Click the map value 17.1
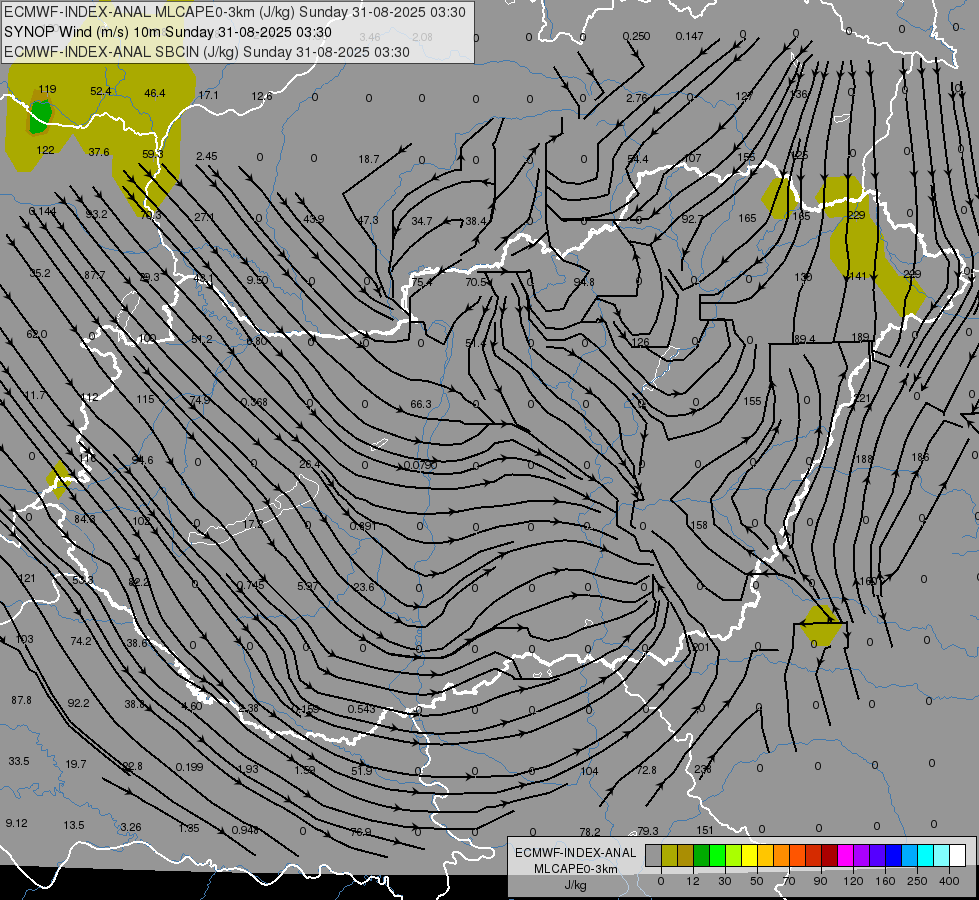The image size is (979, 900). tap(209, 95)
